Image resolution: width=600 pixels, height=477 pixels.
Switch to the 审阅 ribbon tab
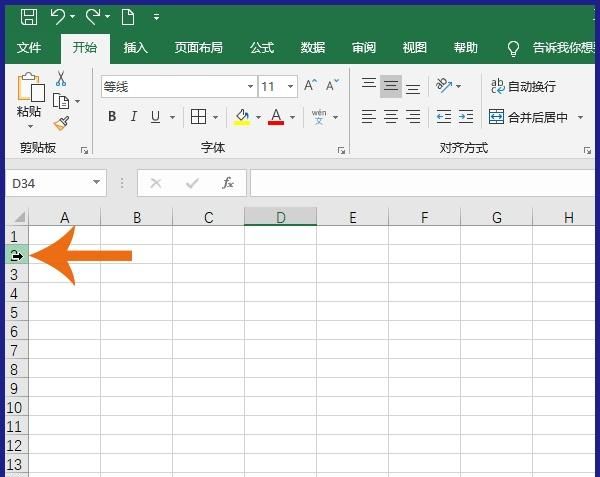[364, 48]
